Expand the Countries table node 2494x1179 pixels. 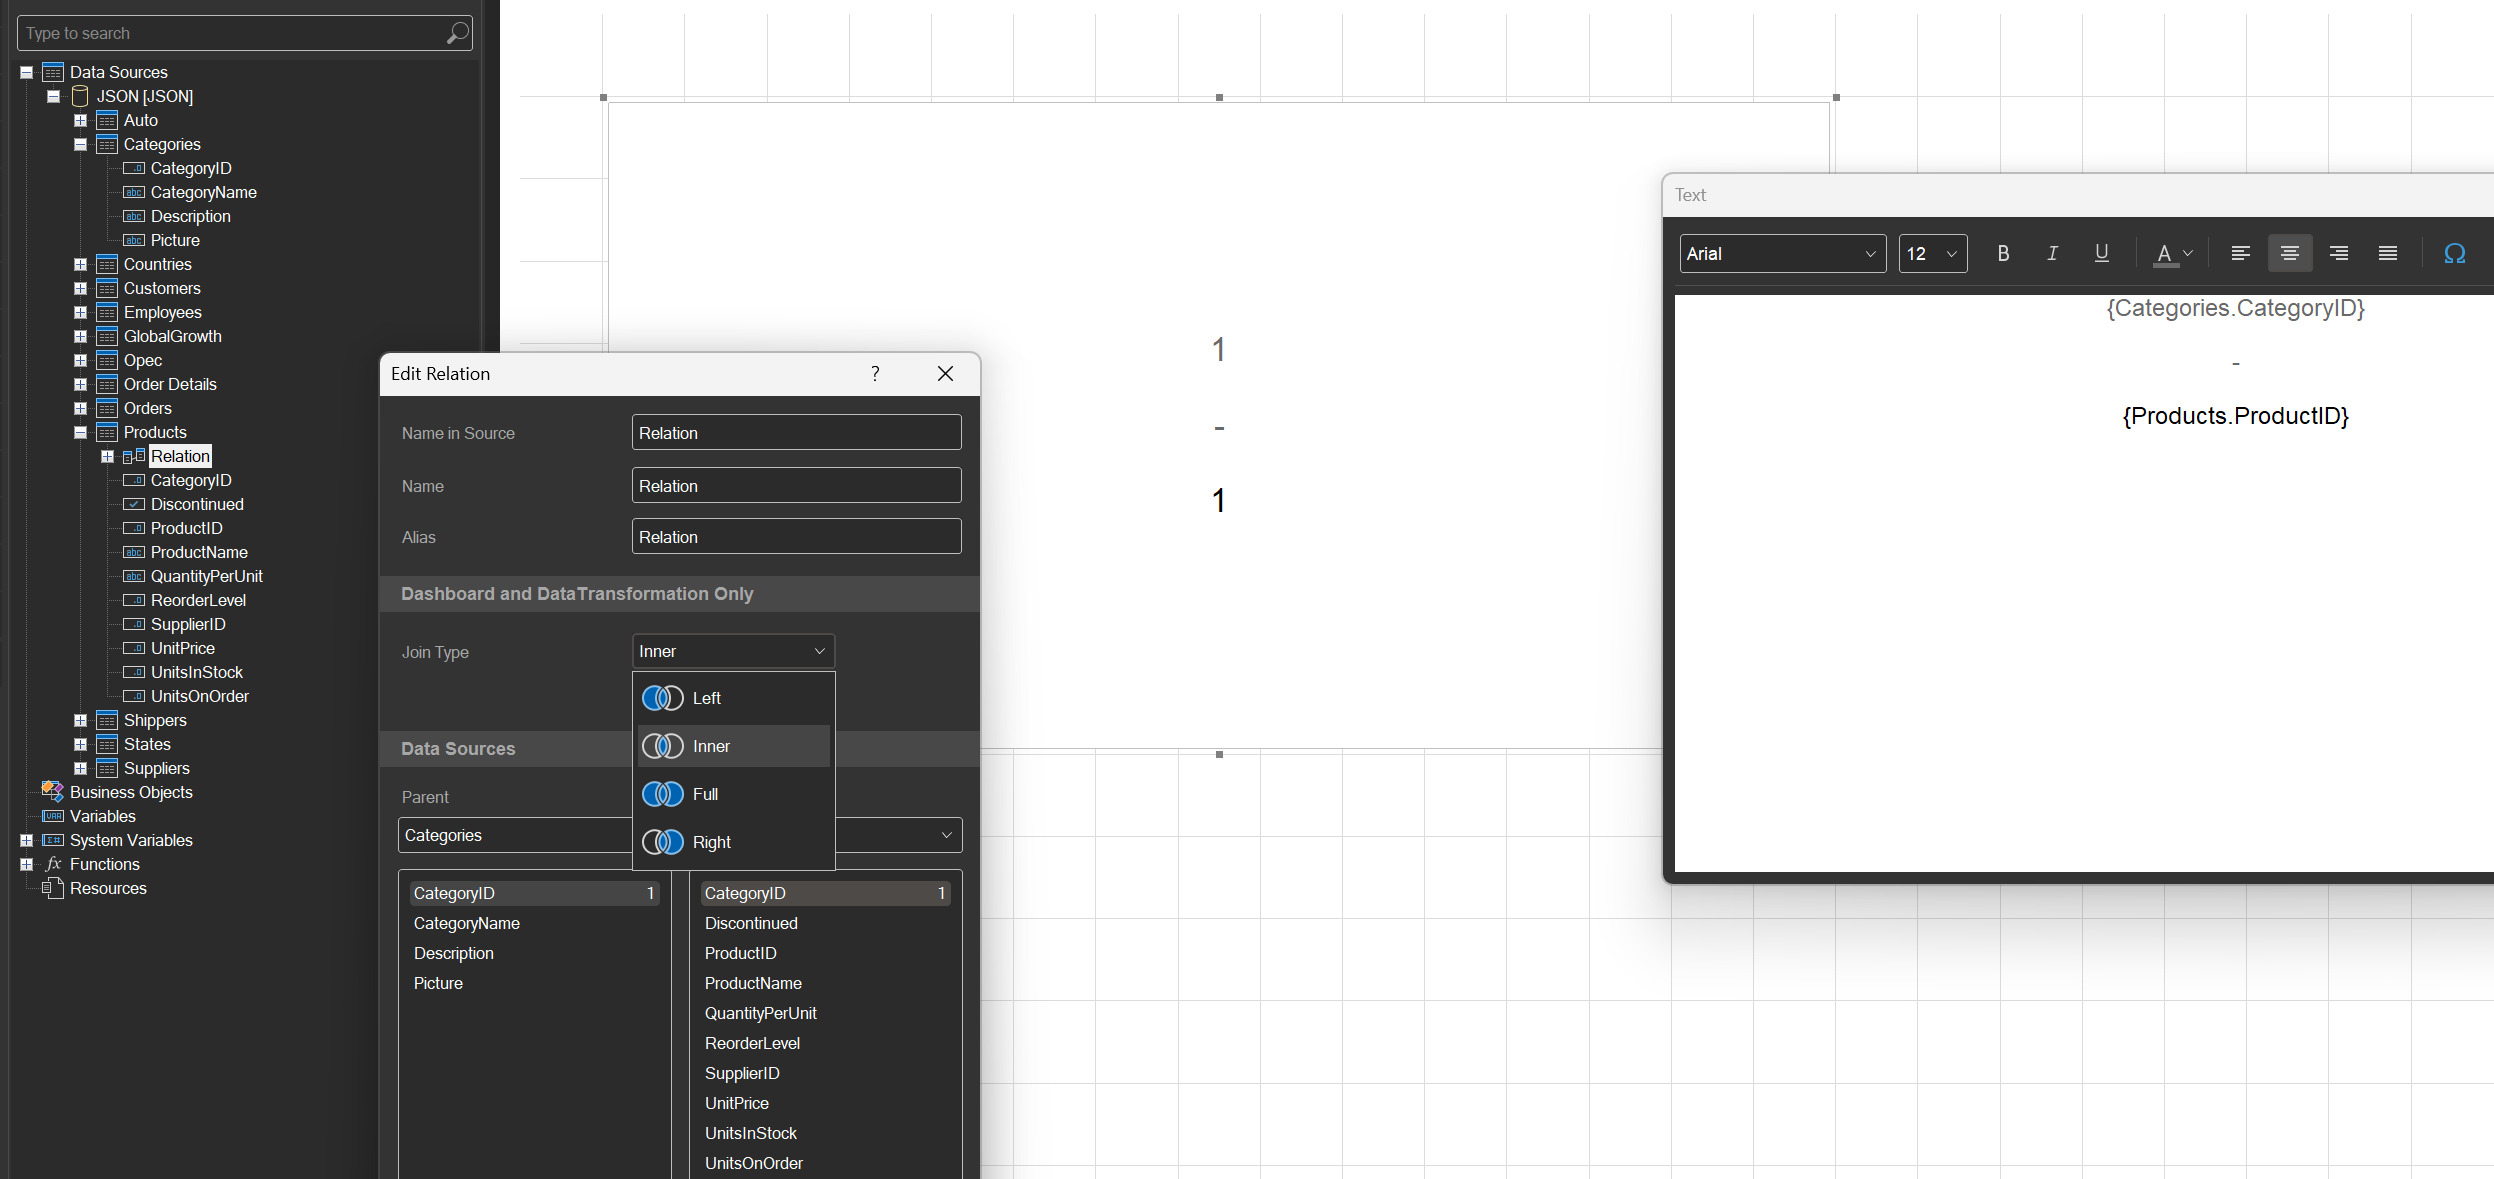click(x=81, y=264)
